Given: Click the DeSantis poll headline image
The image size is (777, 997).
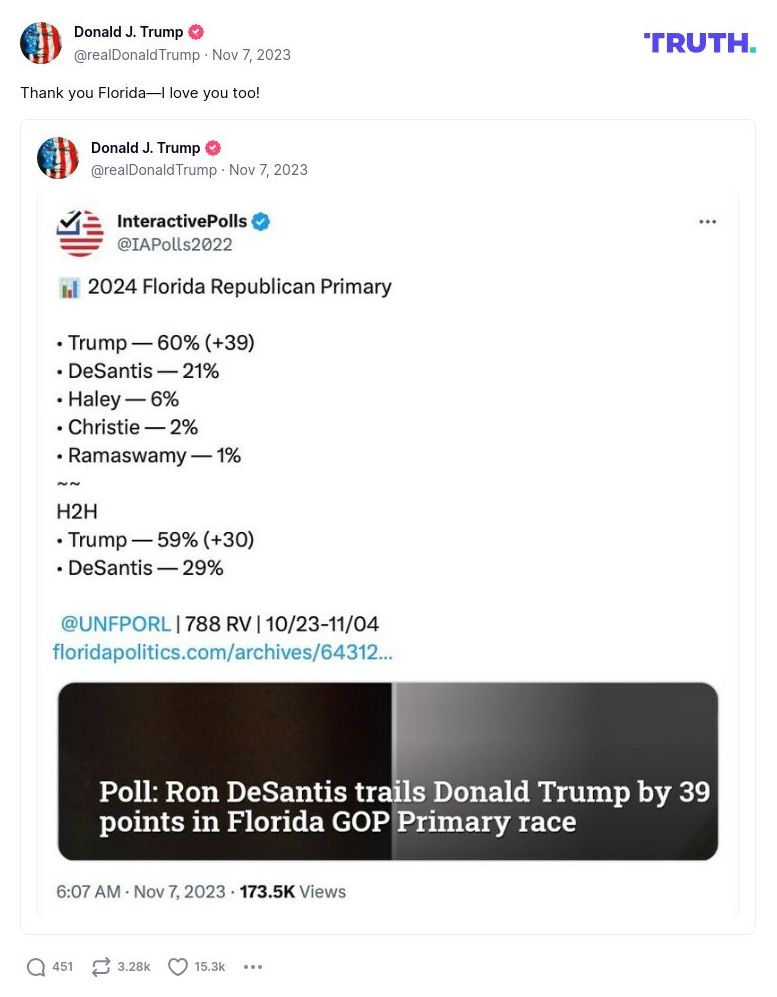Looking at the screenshot, I should 388,770.
